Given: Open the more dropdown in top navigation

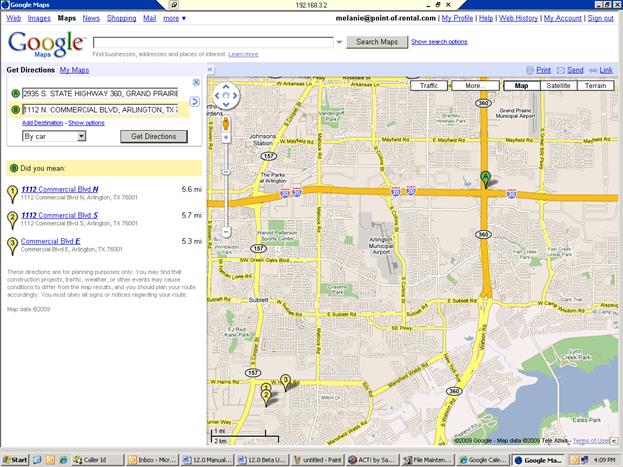Looking at the screenshot, I should [174, 18].
